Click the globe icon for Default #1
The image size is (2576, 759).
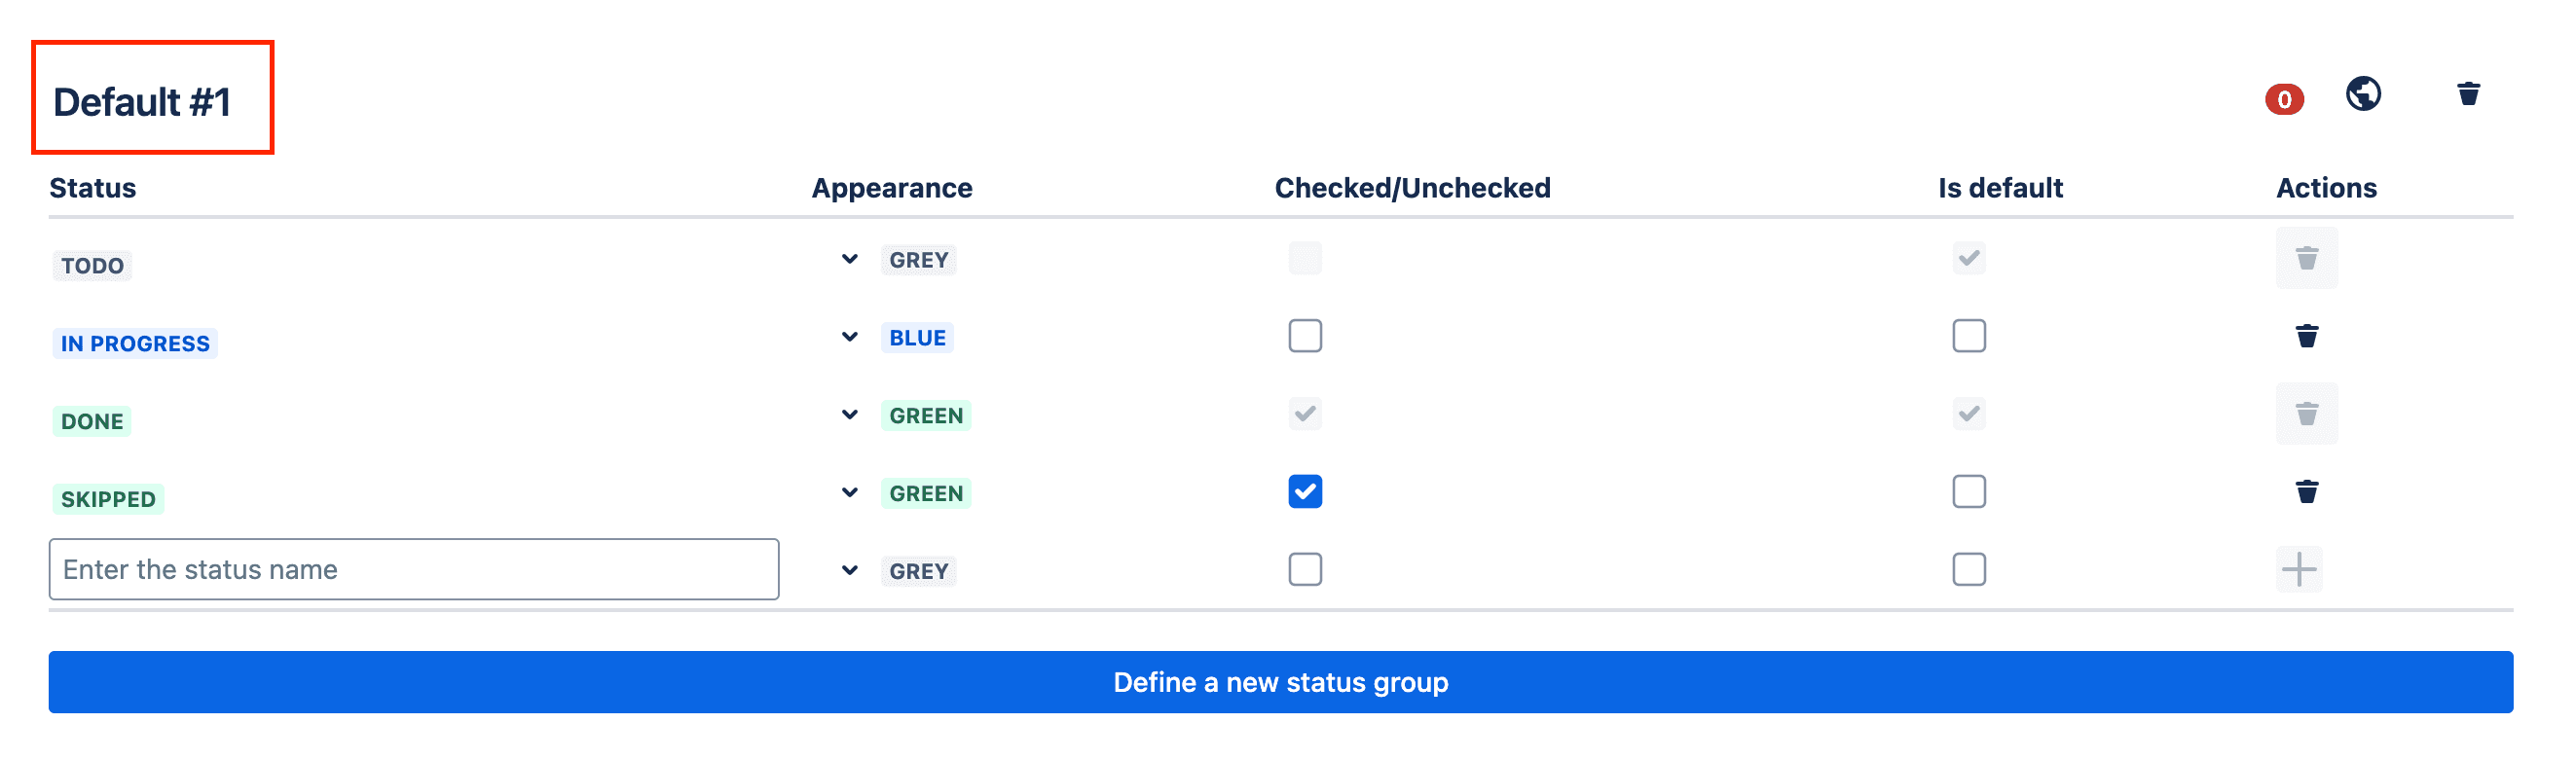pyautogui.click(x=2363, y=94)
